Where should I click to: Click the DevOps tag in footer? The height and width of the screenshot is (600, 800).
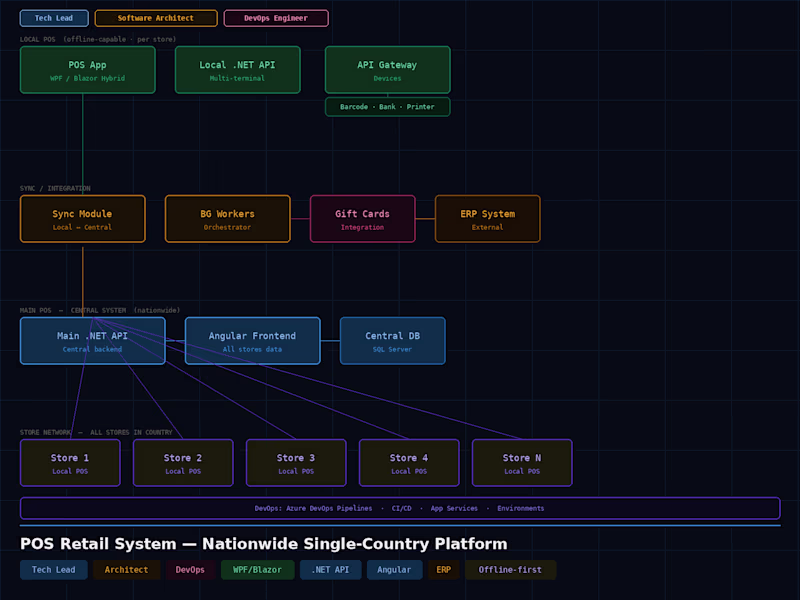(x=190, y=570)
